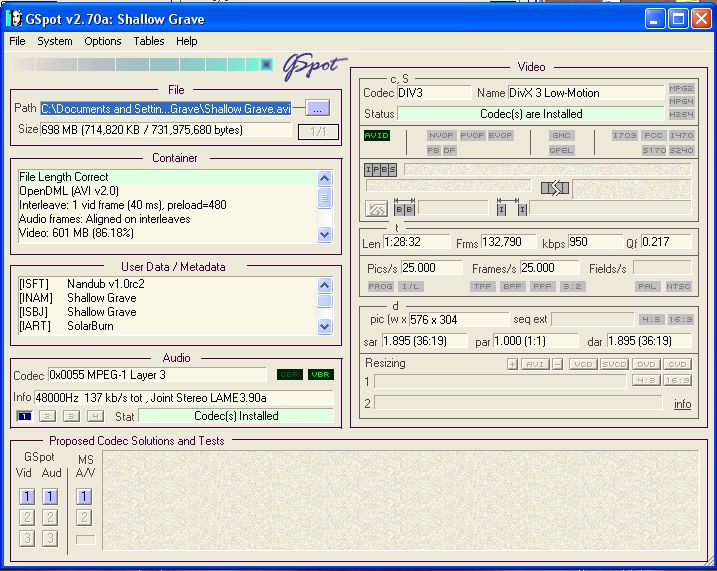Click the FCC indicator
This screenshot has width=717, height=571.
point(653,135)
